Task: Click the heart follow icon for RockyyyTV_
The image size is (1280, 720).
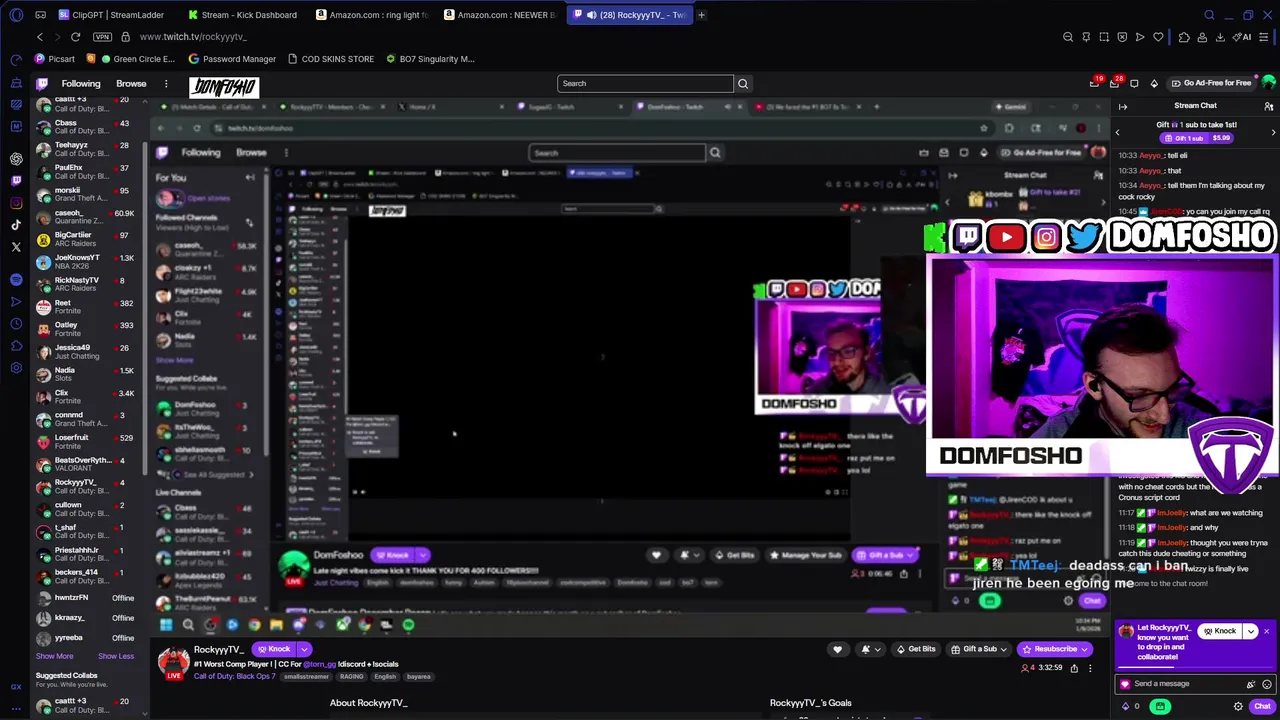Action: pos(837,649)
